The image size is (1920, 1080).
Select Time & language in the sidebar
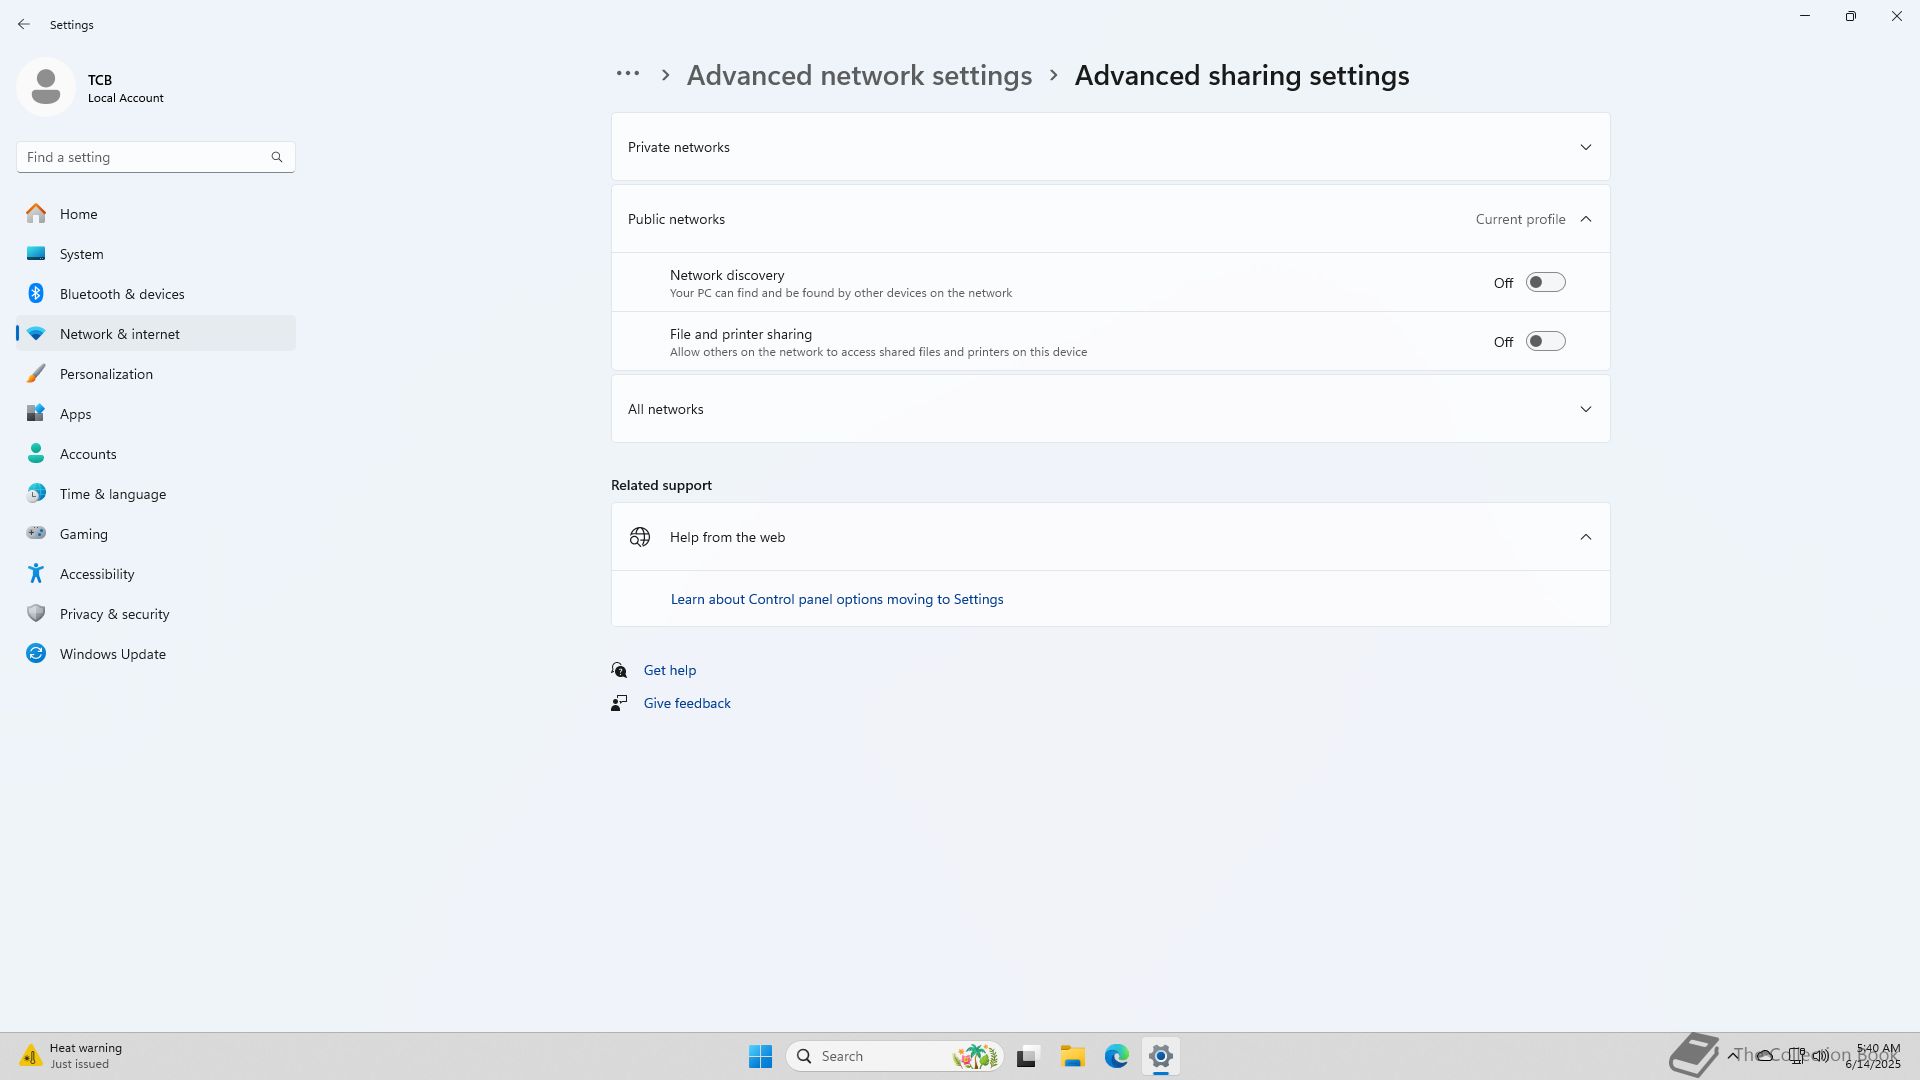point(112,494)
